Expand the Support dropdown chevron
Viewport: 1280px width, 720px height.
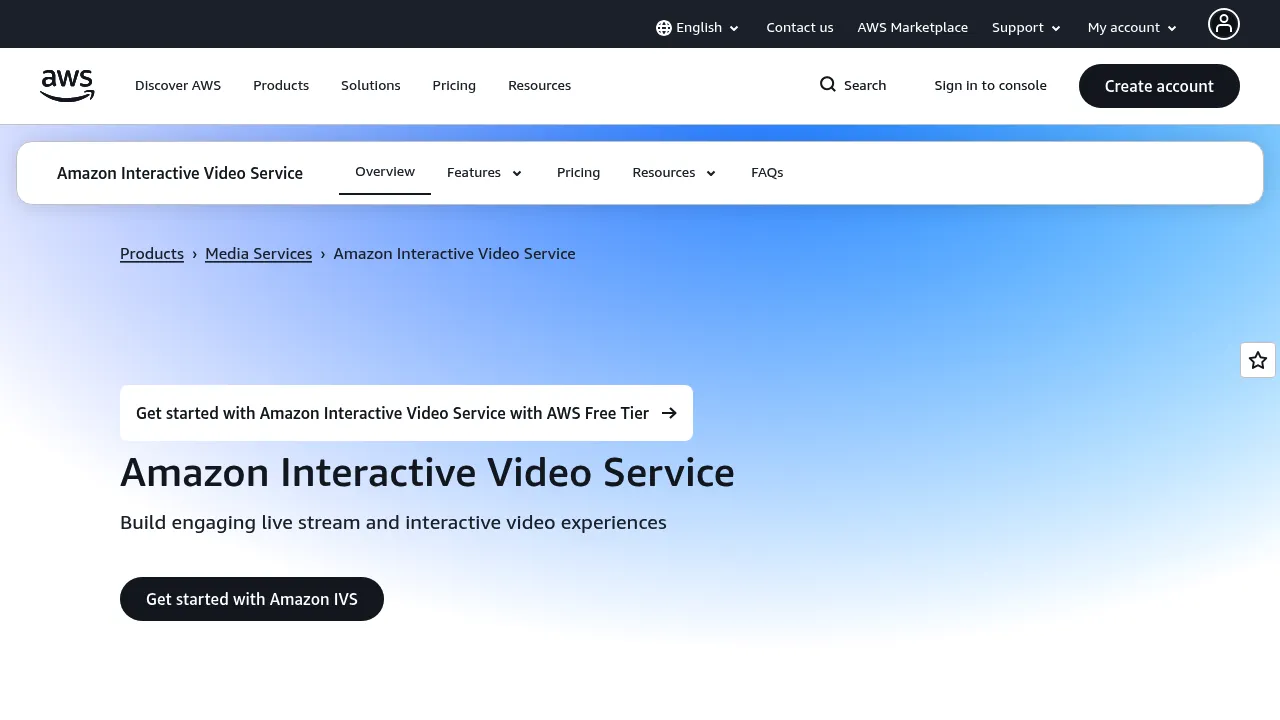[1056, 29]
